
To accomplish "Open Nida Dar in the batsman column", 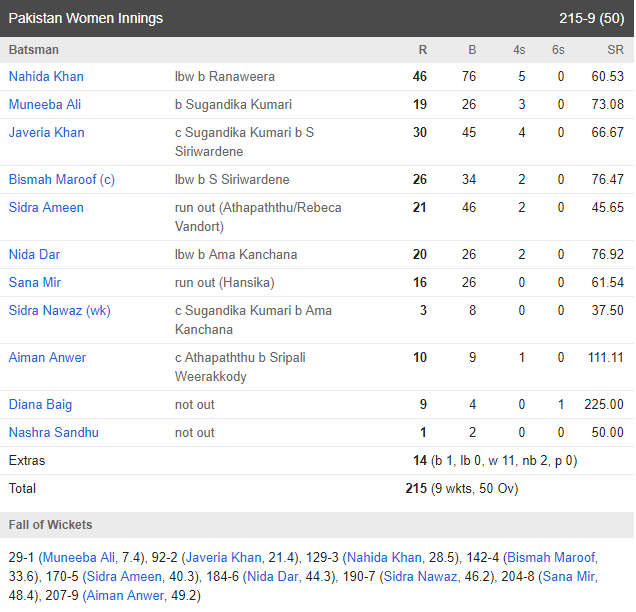I will point(34,255).
